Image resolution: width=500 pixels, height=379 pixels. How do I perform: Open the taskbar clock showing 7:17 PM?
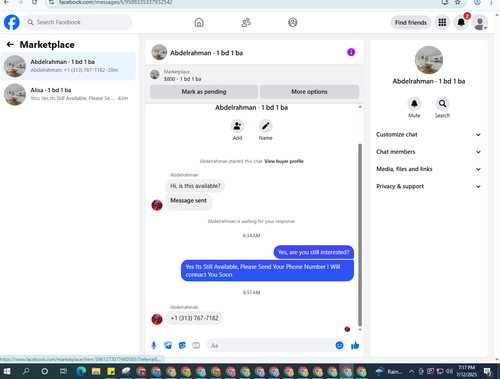click(467, 371)
